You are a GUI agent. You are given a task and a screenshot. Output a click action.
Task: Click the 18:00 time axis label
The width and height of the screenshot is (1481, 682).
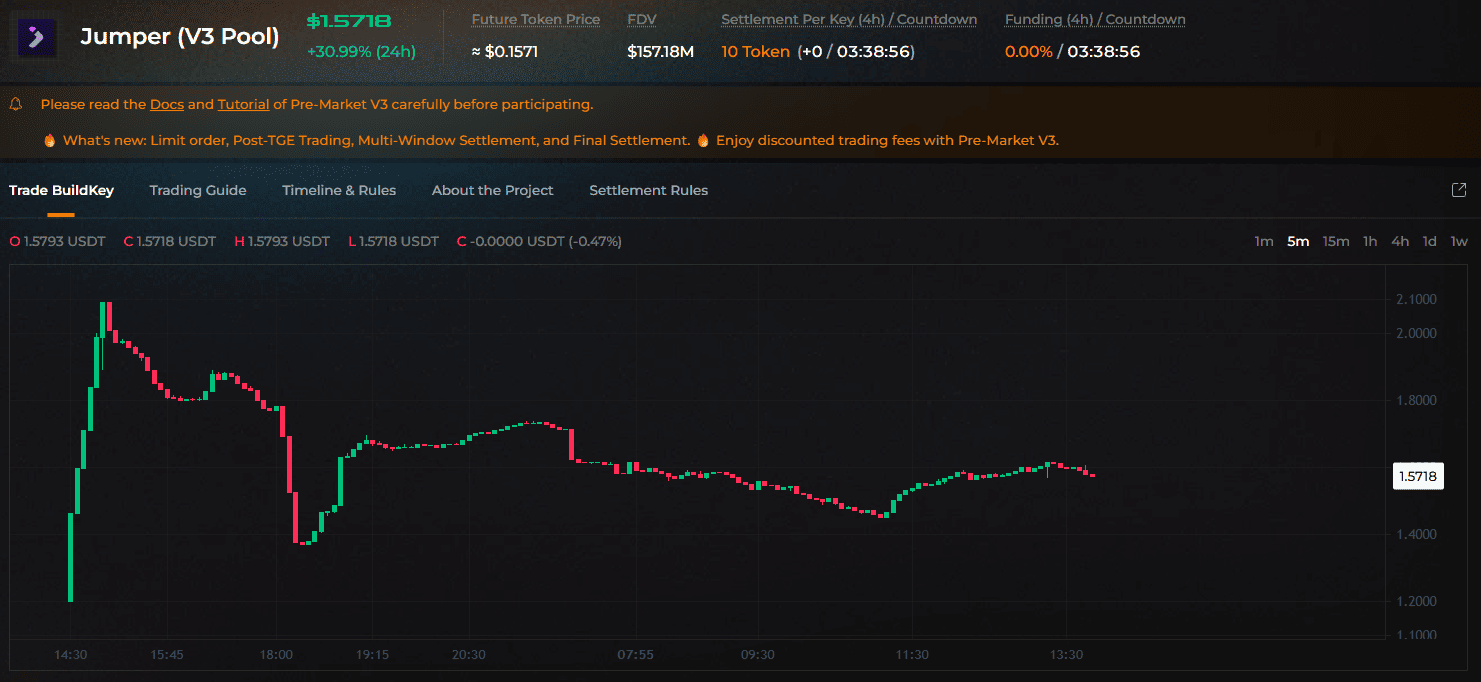276,655
